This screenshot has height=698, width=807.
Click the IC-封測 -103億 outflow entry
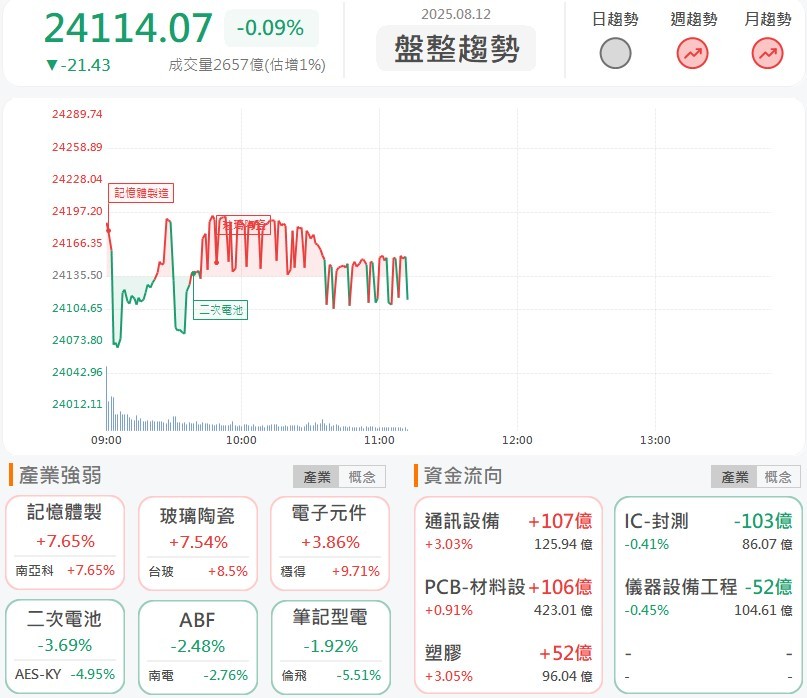pos(708,531)
